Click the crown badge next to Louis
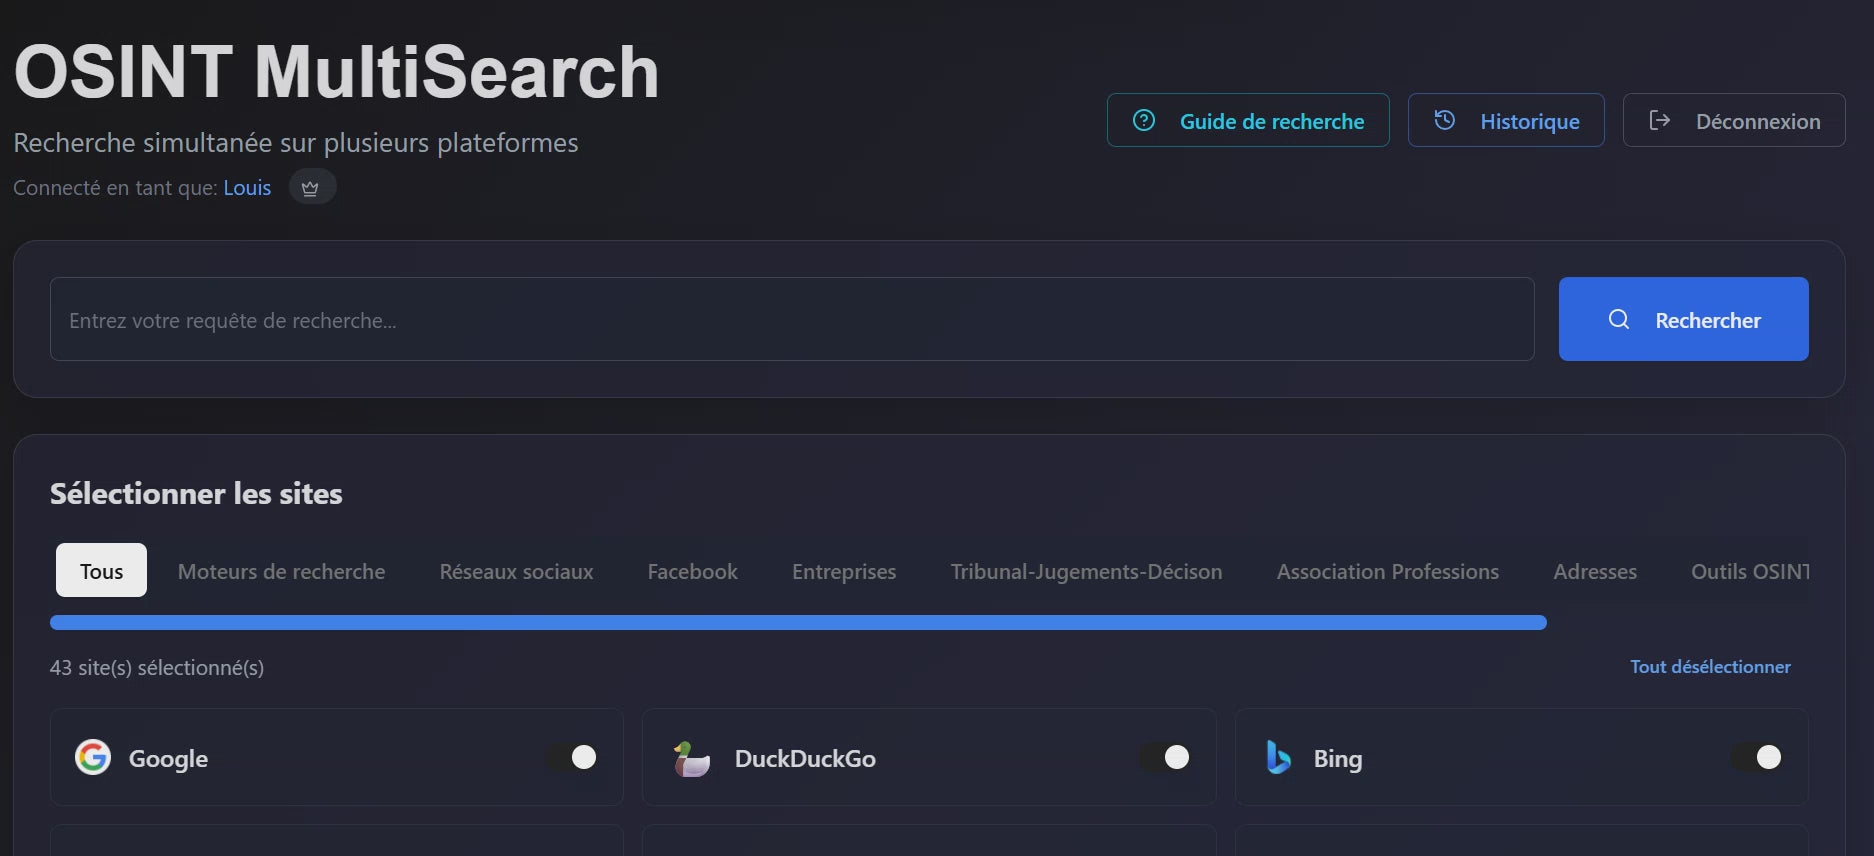Image resolution: width=1874 pixels, height=856 pixels. point(311,188)
